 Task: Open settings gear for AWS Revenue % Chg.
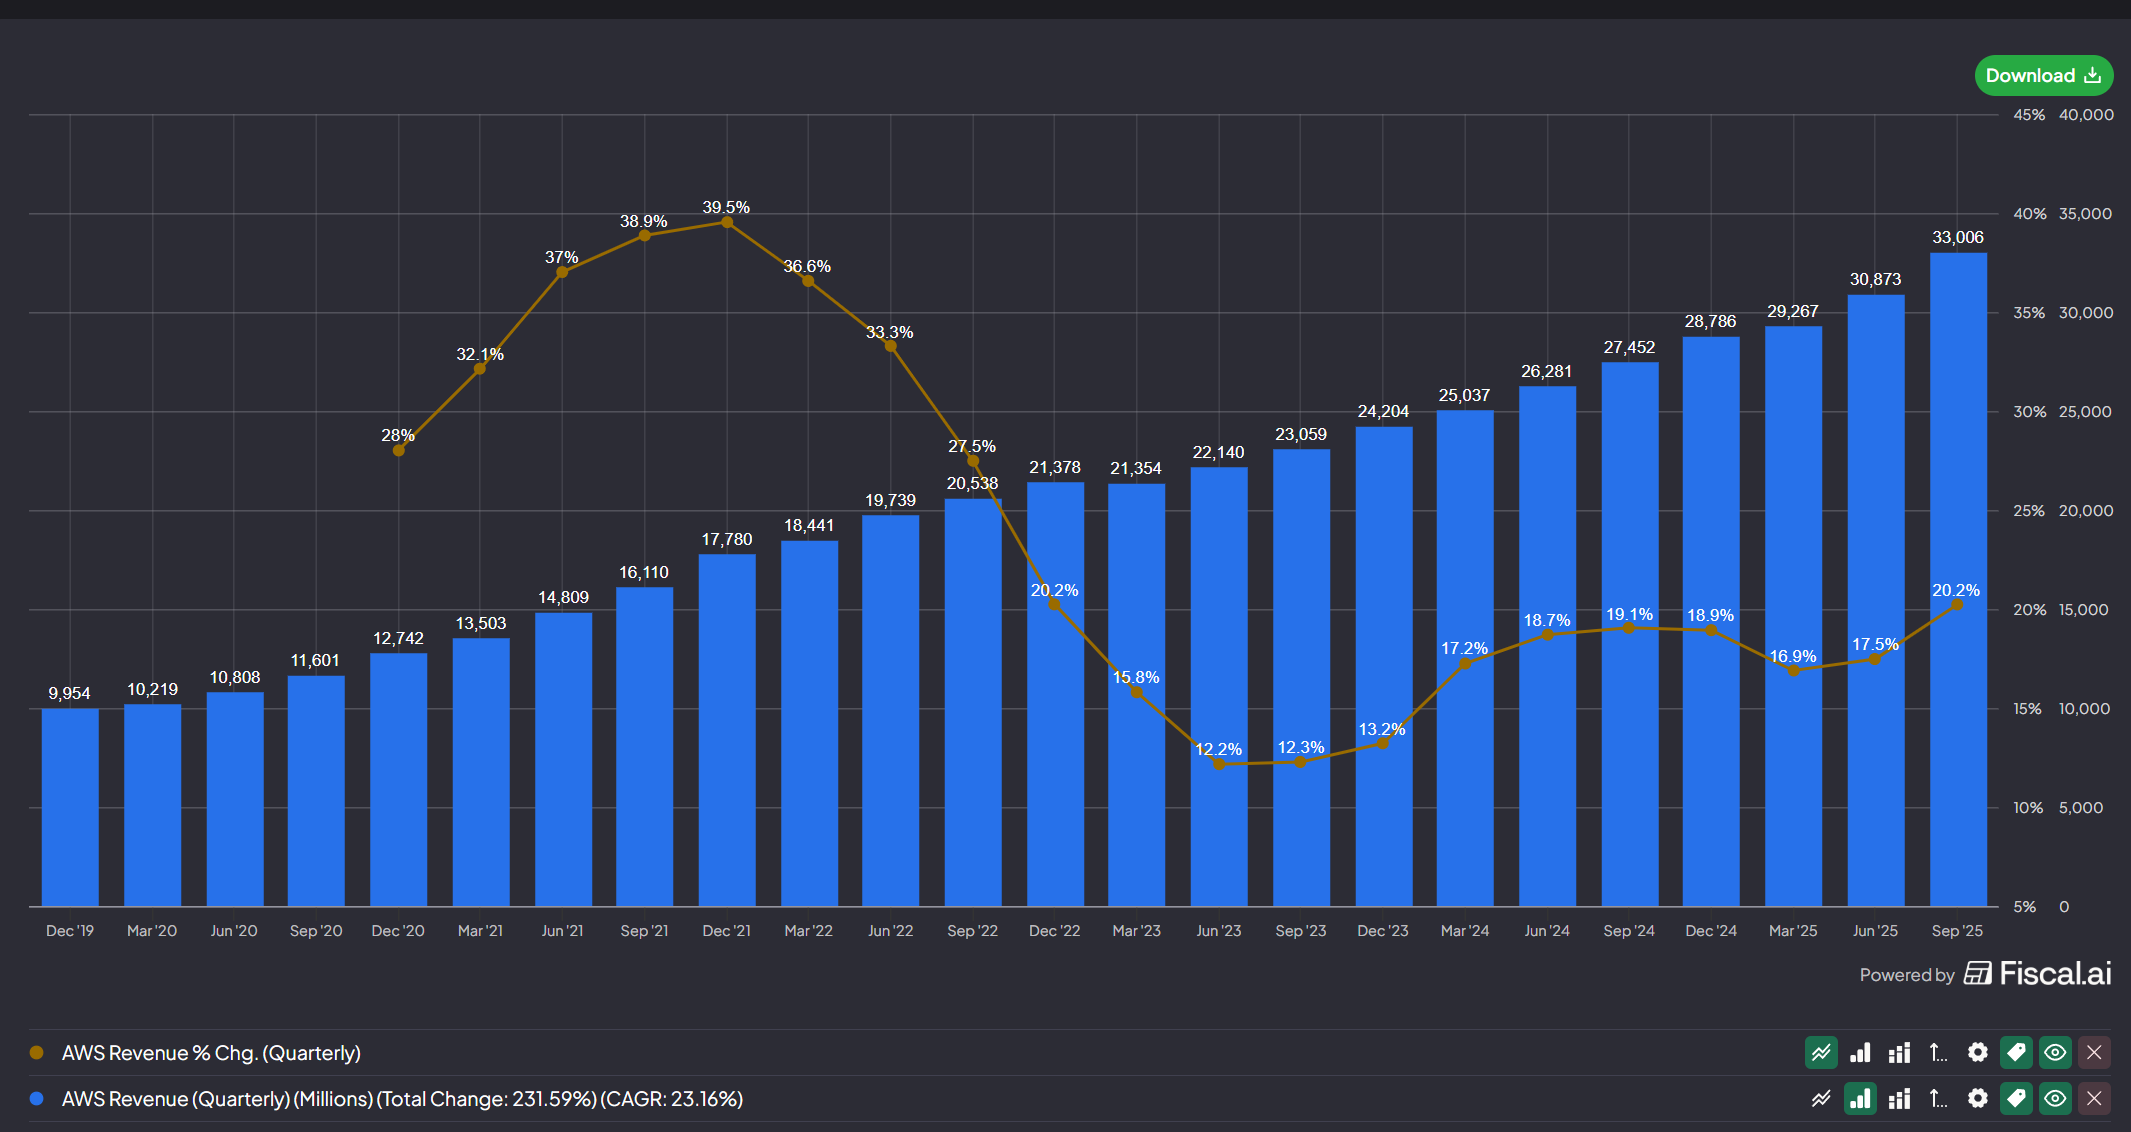click(x=1977, y=1052)
